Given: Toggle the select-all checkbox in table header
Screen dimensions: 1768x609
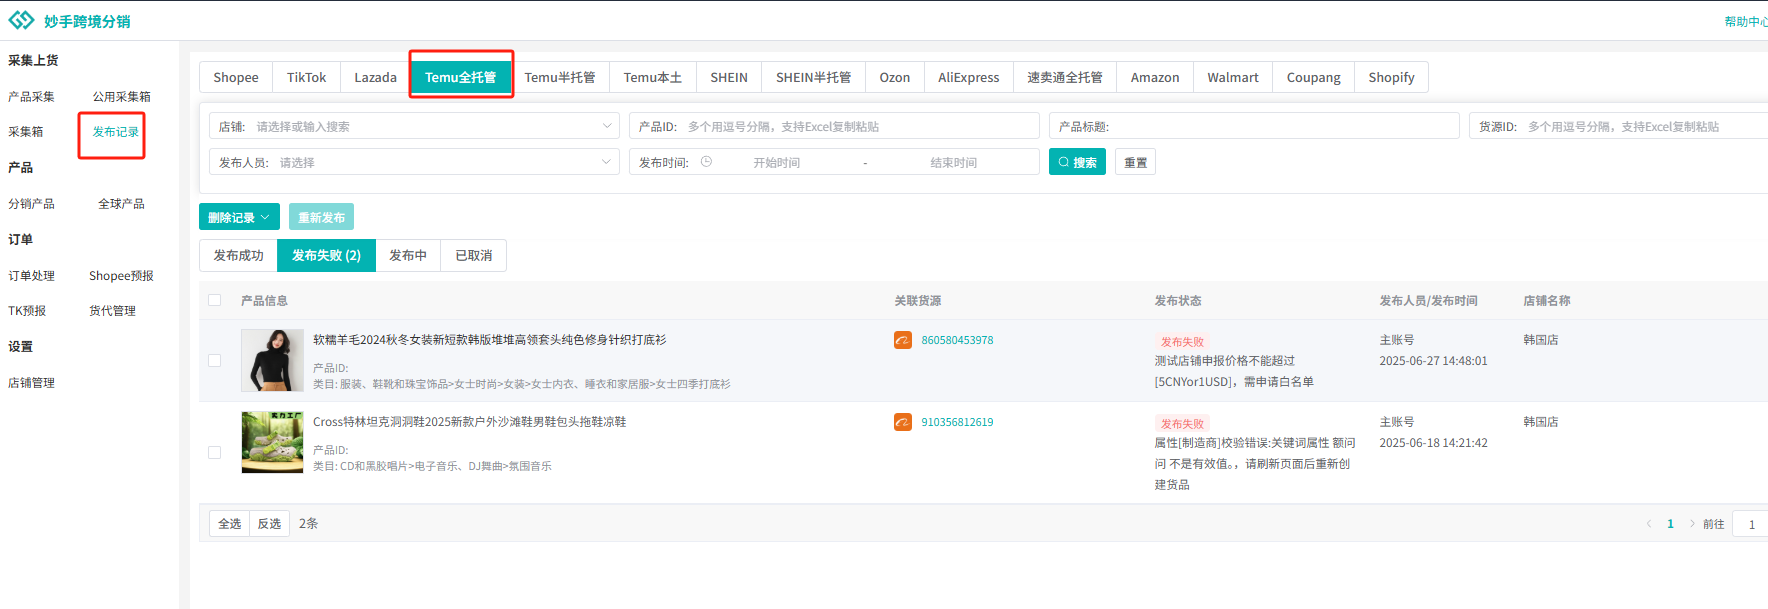Looking at the screenshot, I should coord(214,300).
